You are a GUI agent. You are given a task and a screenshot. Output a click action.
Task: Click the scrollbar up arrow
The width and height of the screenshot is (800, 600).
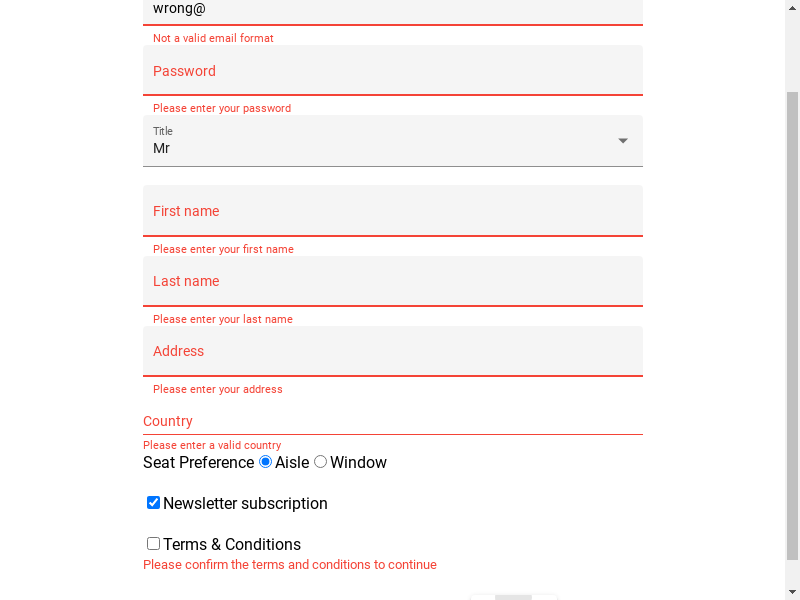792,7
